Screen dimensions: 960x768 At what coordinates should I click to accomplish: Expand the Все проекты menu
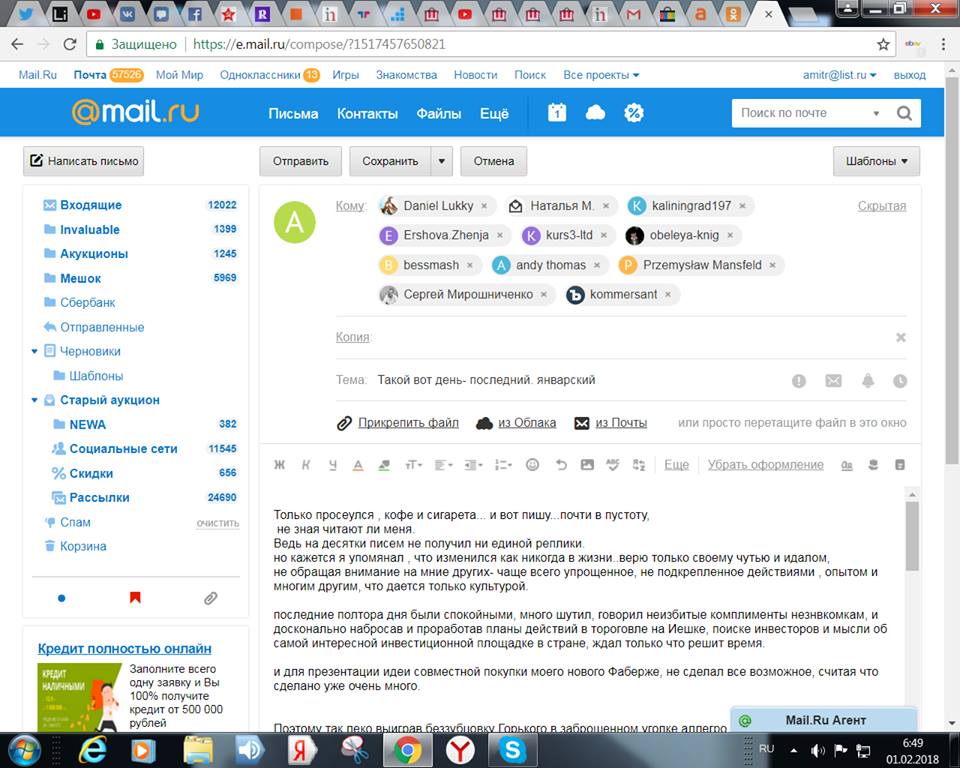click(601, 75)
